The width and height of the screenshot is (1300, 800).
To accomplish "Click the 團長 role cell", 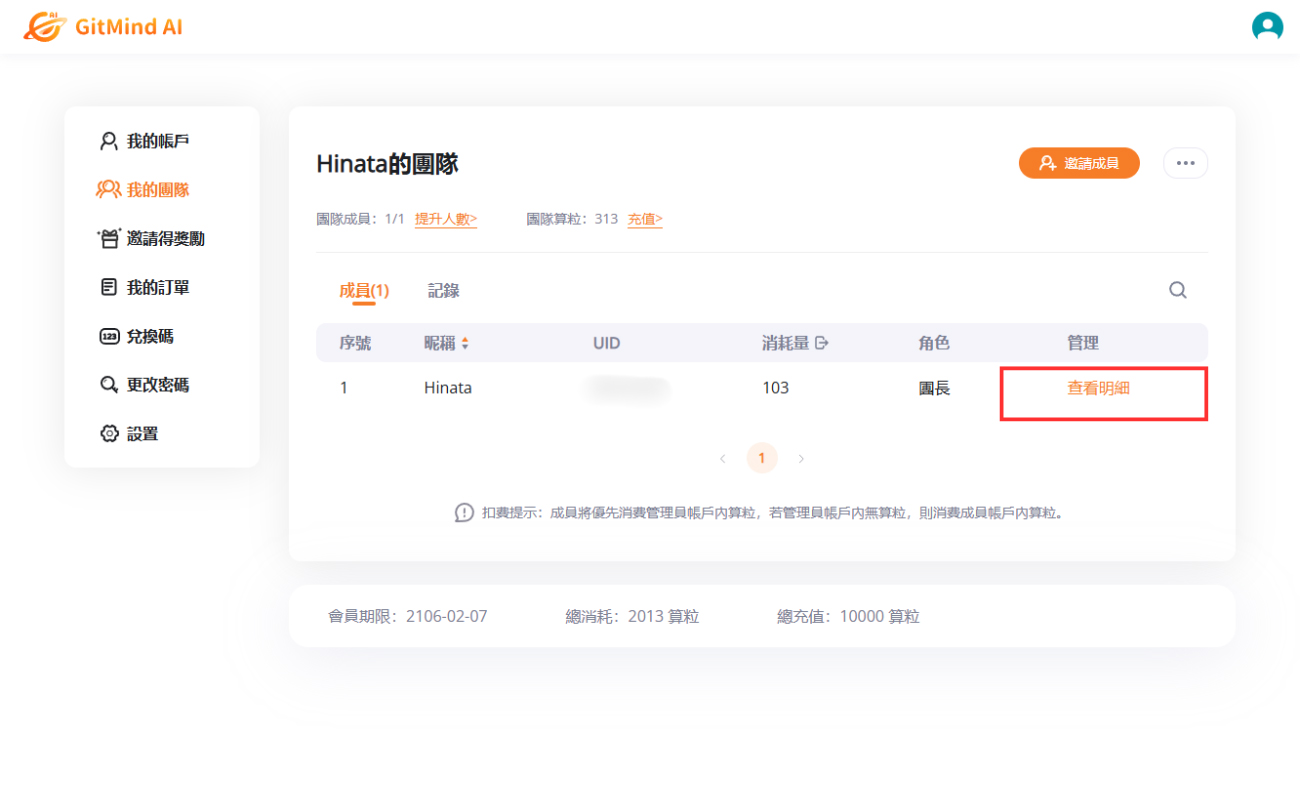I will (934, 388).
